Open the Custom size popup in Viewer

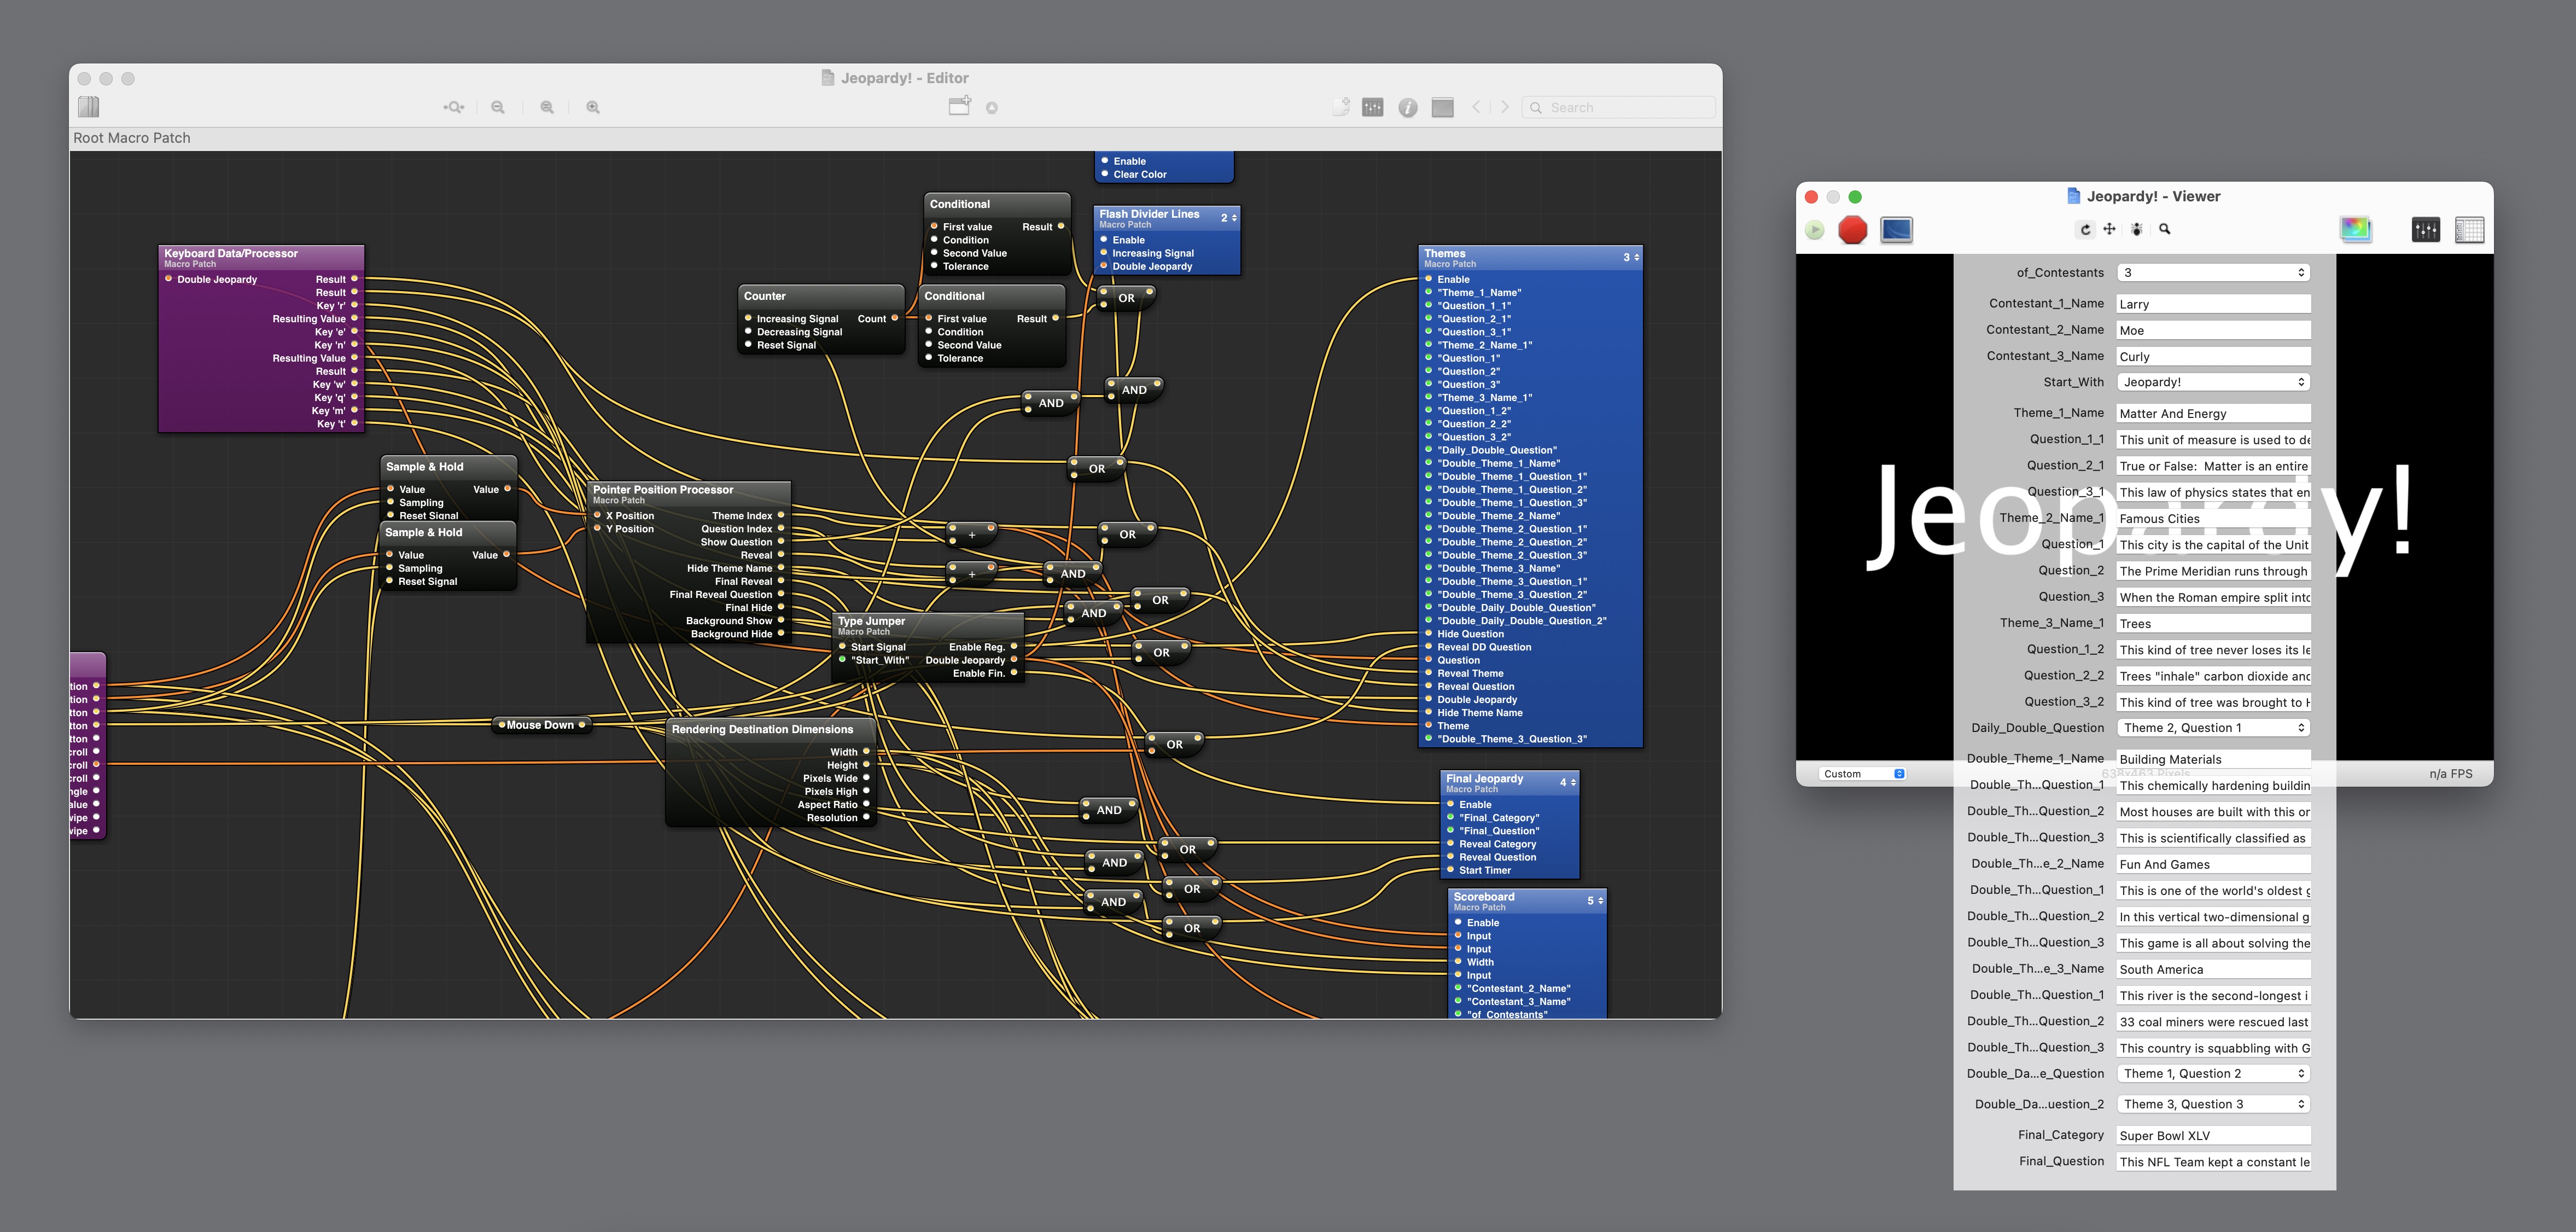tap(1863, 774)
